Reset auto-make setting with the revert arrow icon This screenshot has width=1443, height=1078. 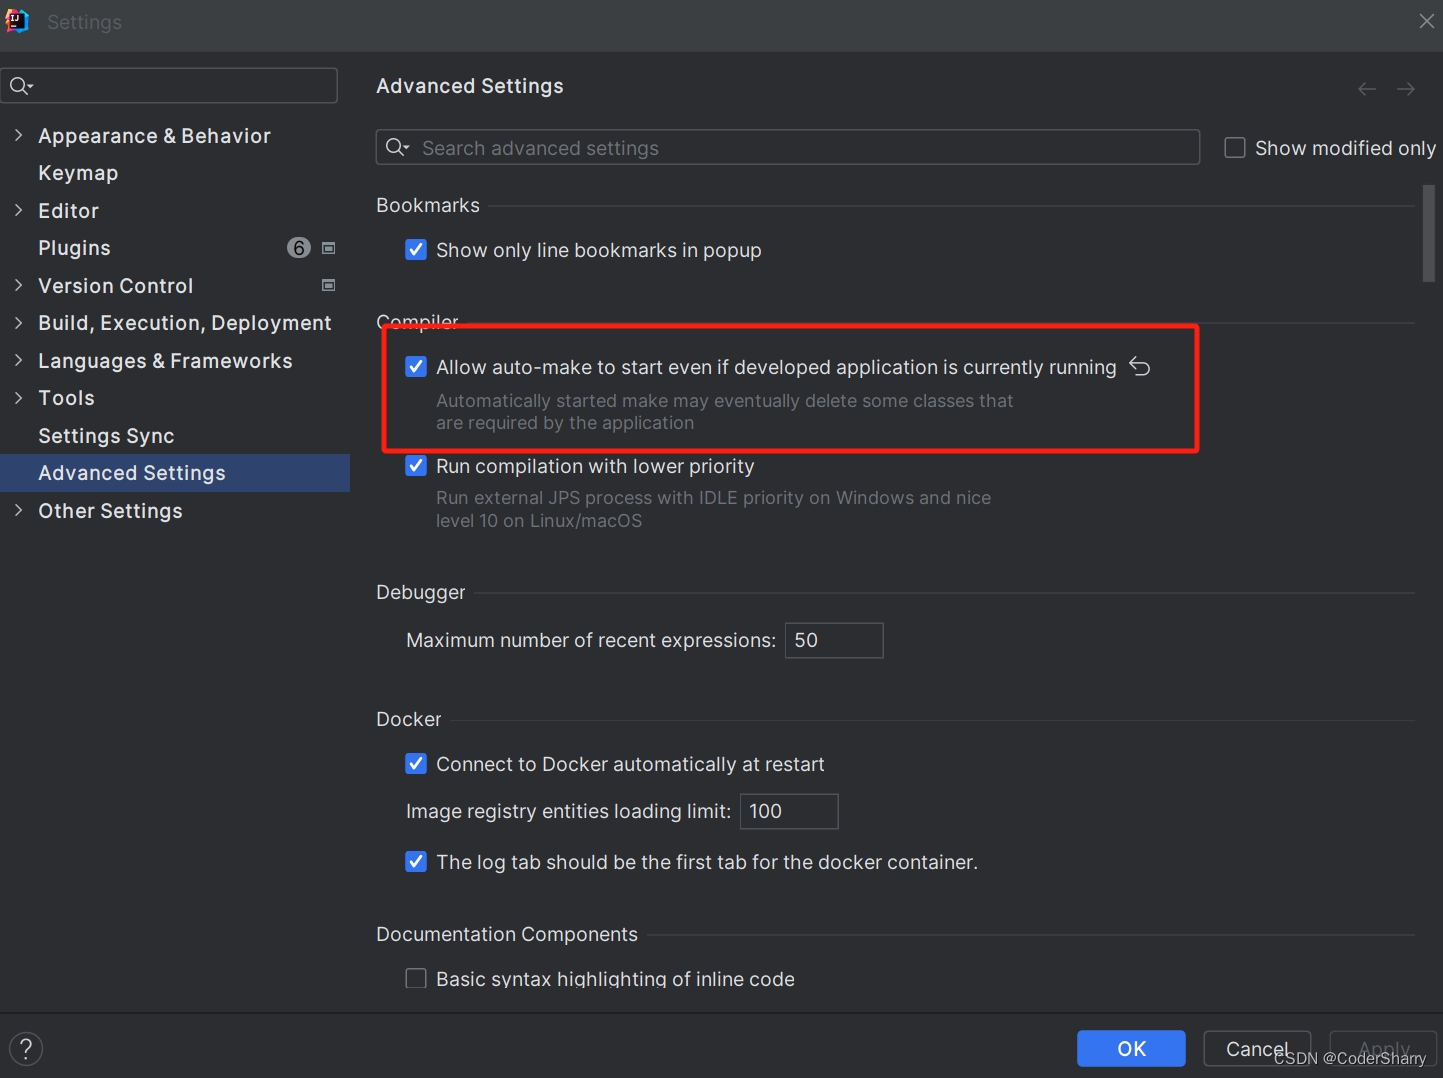1140,367
